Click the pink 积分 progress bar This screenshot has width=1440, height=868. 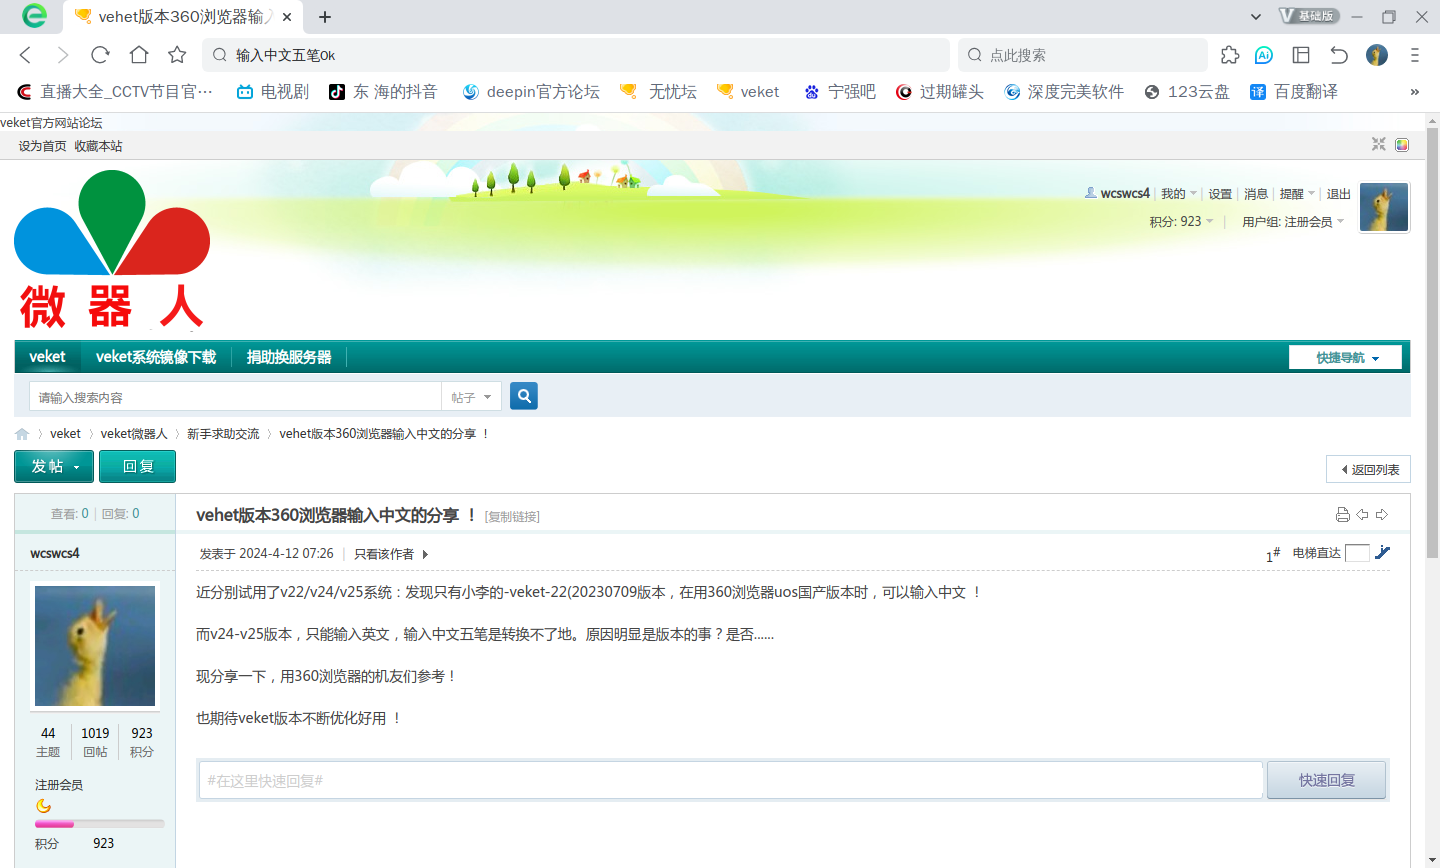point(99,824)
